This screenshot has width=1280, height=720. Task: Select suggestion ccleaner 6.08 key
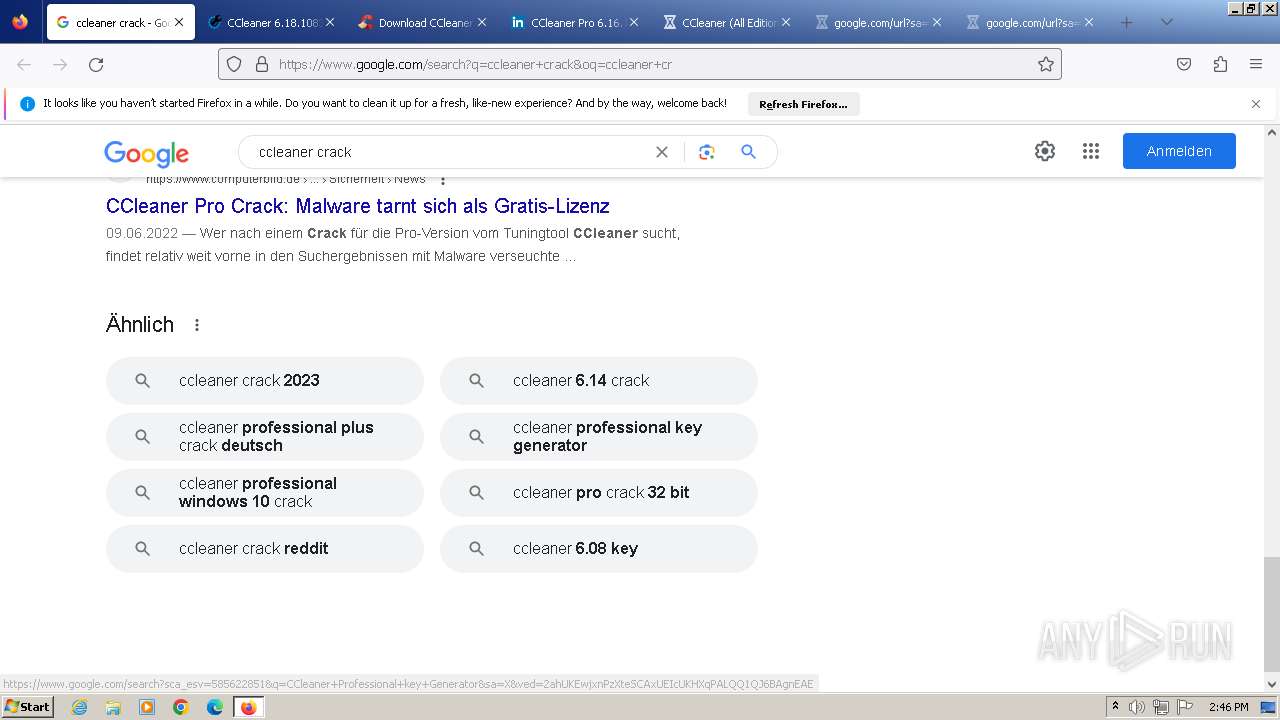(599, 549)
